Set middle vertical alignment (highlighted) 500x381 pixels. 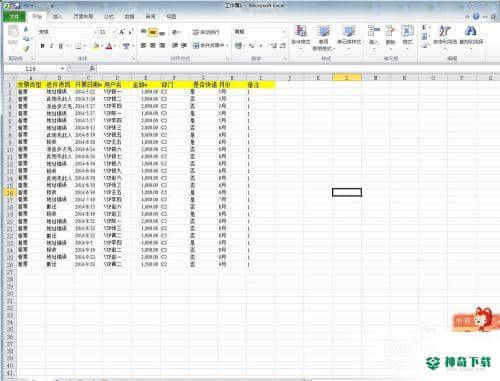(x=153, y=32)
